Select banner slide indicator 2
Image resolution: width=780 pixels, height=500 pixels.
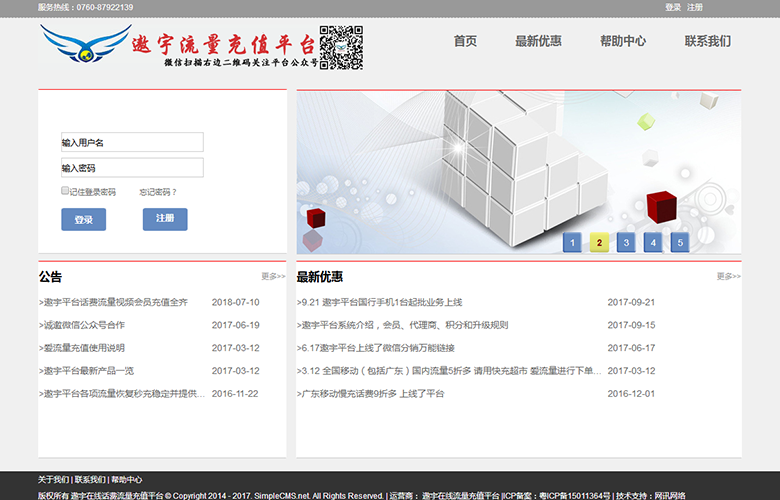click(x=599, y=242)
